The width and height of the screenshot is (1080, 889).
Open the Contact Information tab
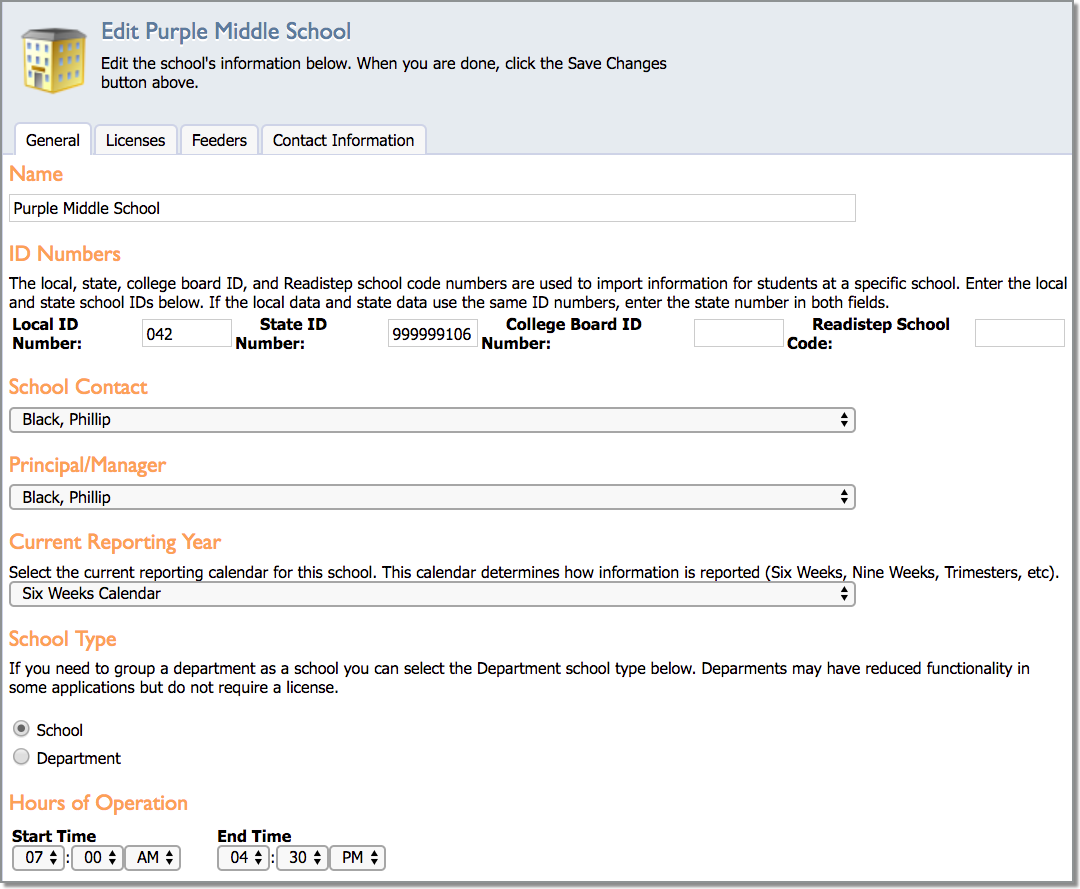tap(344, 140)
